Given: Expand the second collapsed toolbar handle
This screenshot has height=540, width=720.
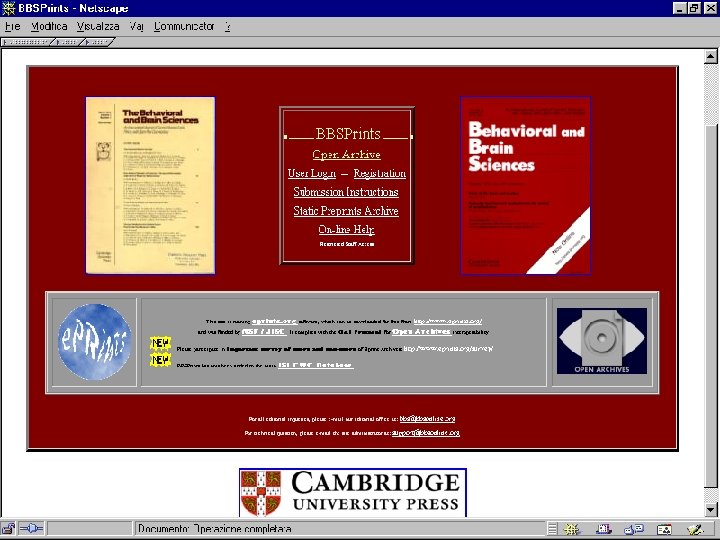Looking at the screenshot, I should coord(67,42).
